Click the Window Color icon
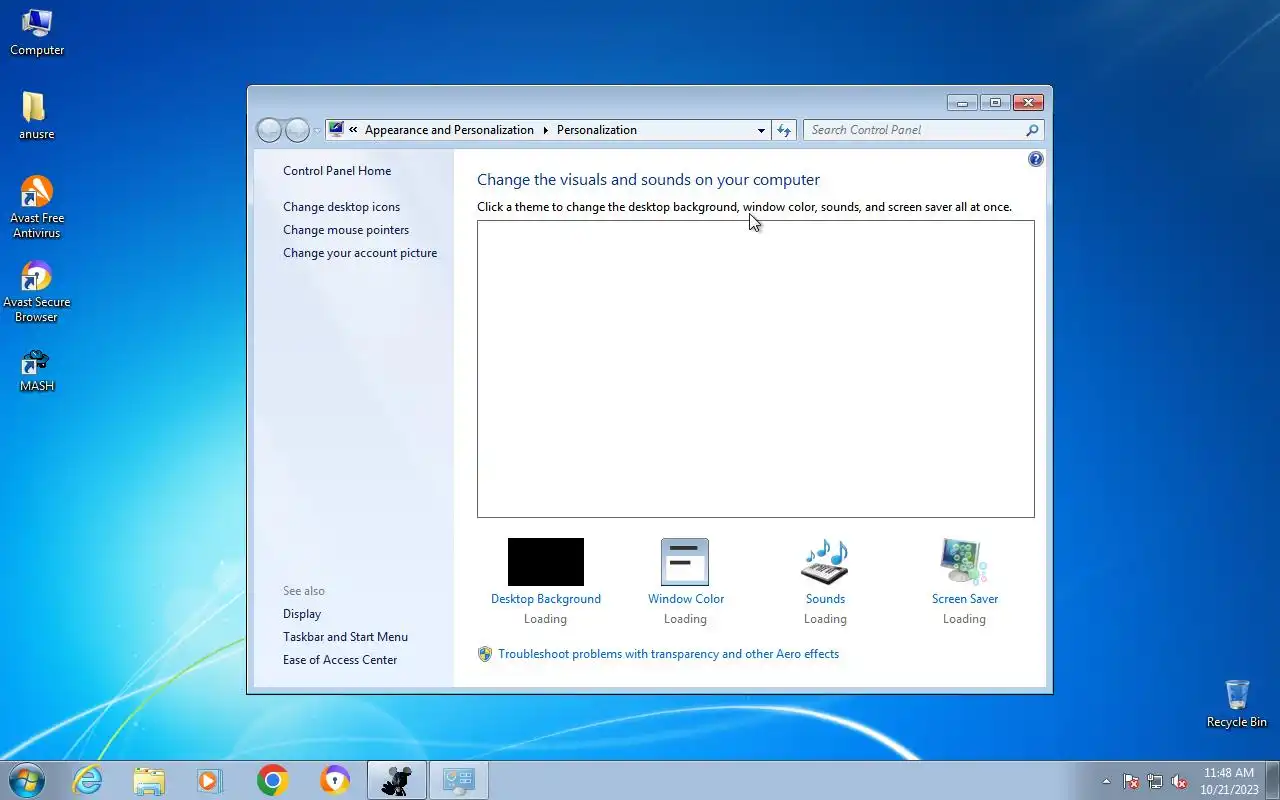This screenshot has width=1280, height=800. [x=685, y=562]
